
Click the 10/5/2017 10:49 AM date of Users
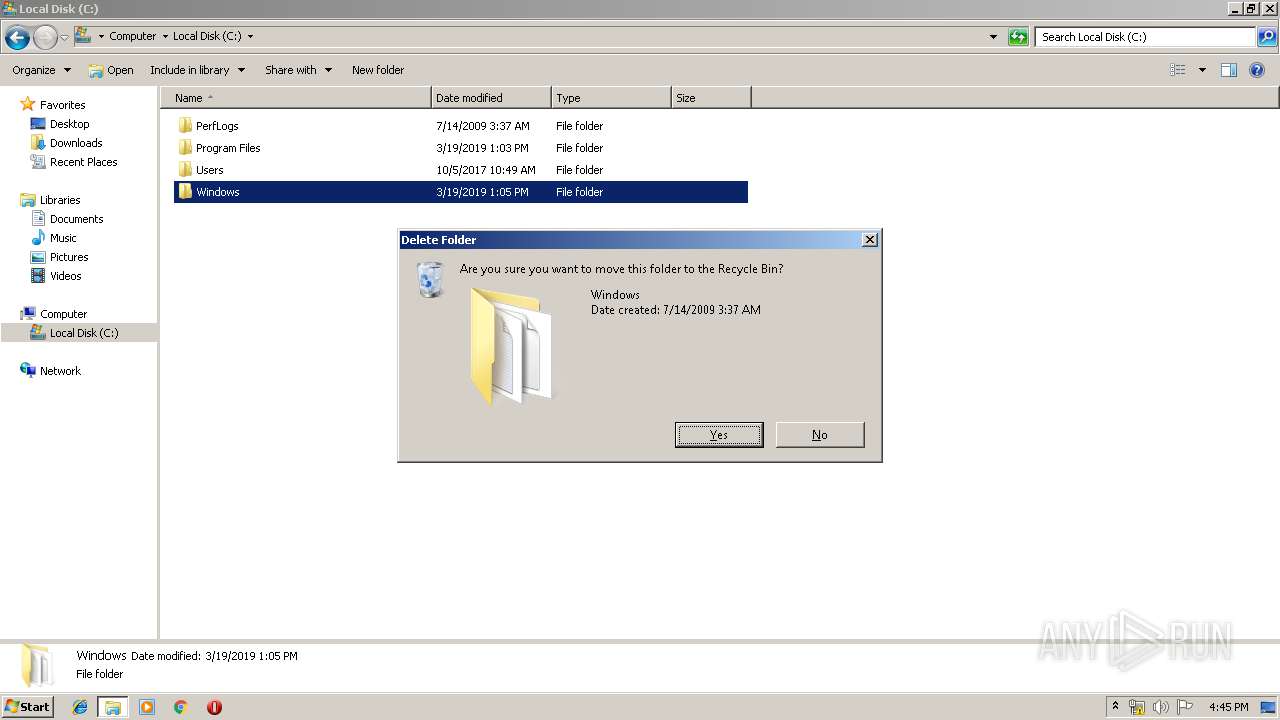click(x=486, y=170)
